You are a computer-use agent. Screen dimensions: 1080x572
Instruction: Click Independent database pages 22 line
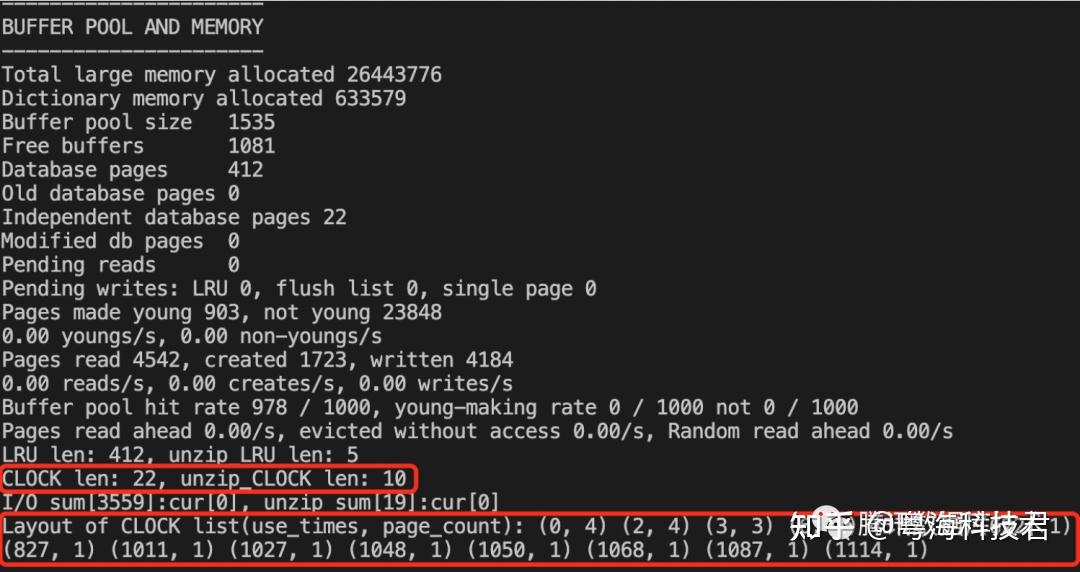pos(174,218)
